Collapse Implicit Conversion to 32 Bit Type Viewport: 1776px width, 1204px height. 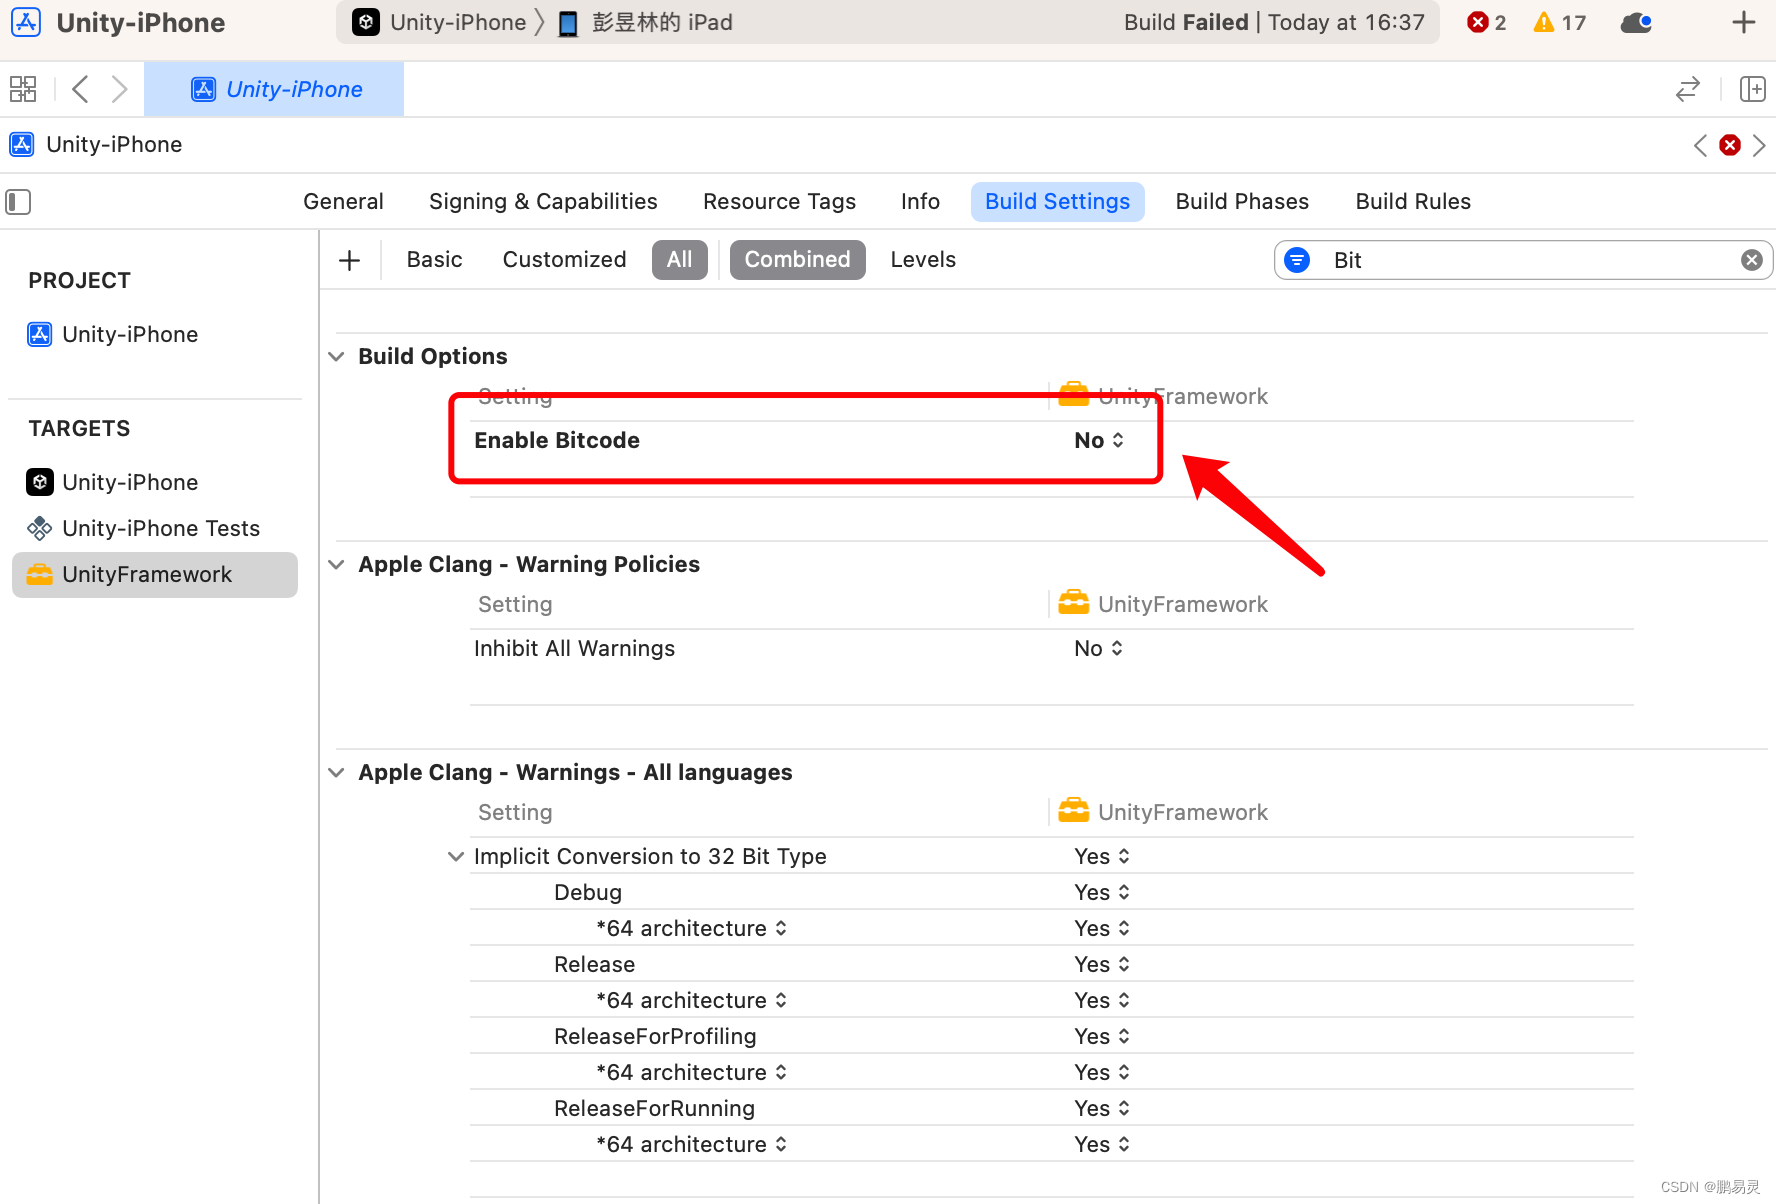click(x=456, y=857)
